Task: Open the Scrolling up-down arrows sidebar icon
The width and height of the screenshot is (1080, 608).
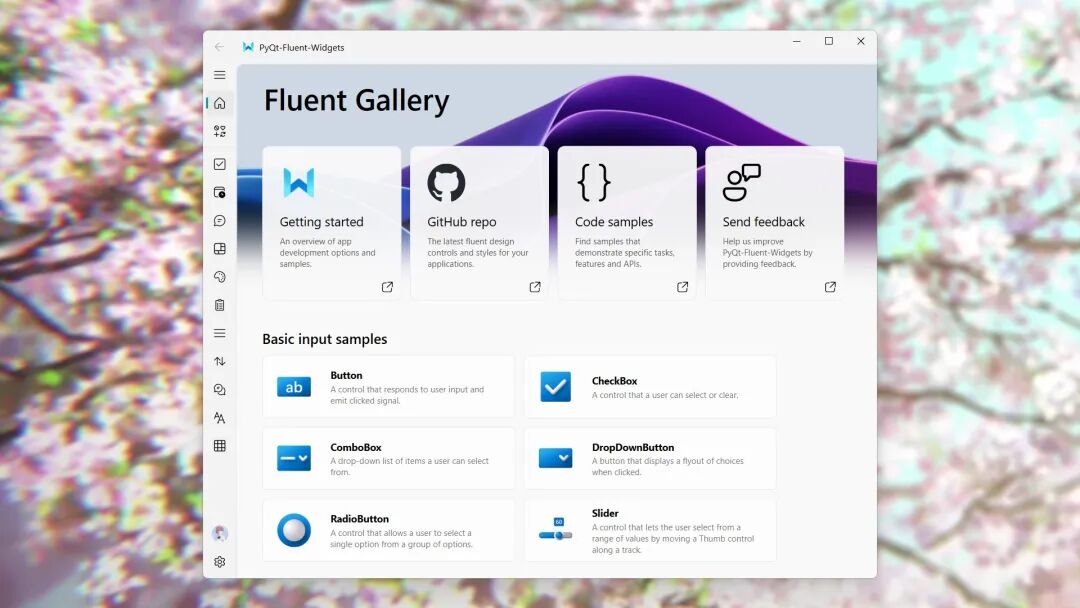Action: 220,361
